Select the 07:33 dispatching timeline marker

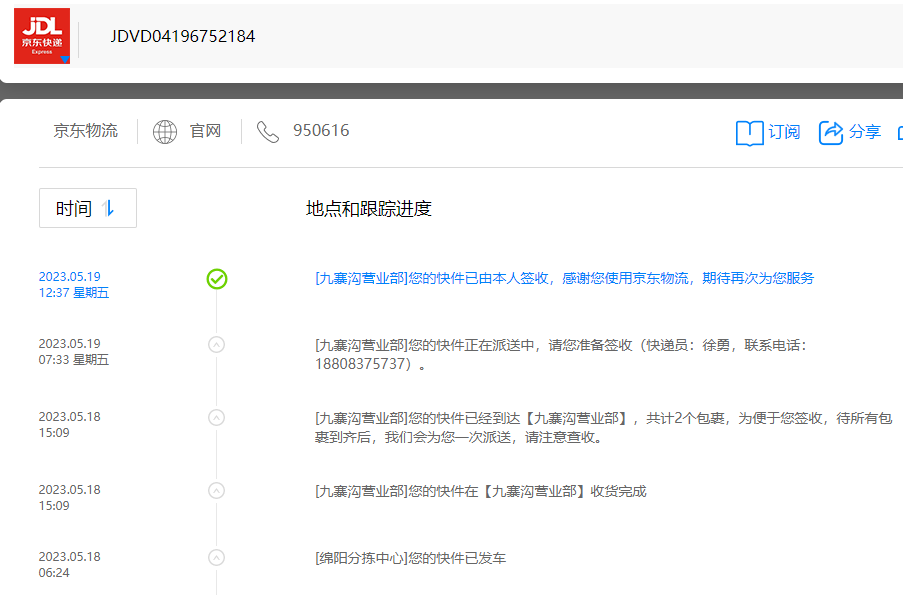click(x=216, y=344)
